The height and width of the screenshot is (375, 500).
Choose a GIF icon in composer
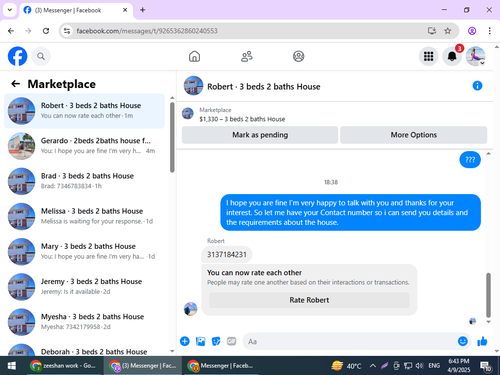(231, 341)
